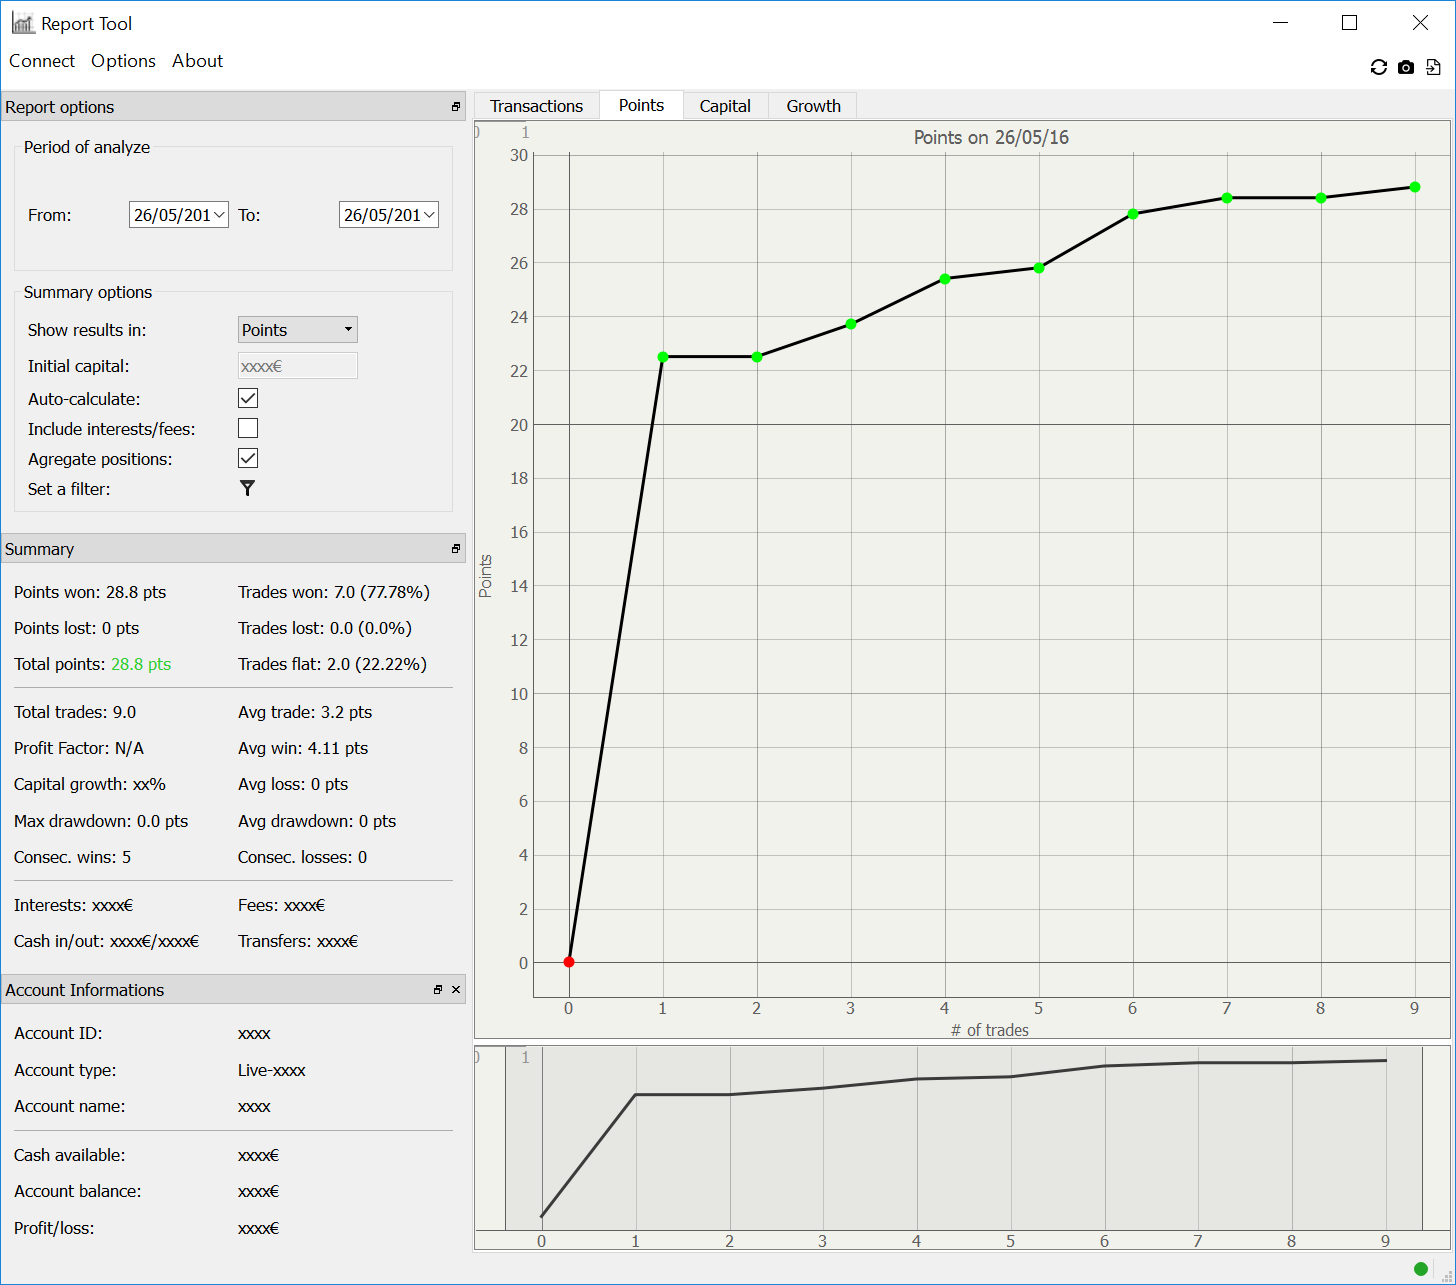Viewport: 1456px width, 1285px height.
Task: Switch to the Transactions tab
Action: coord(536,106)
